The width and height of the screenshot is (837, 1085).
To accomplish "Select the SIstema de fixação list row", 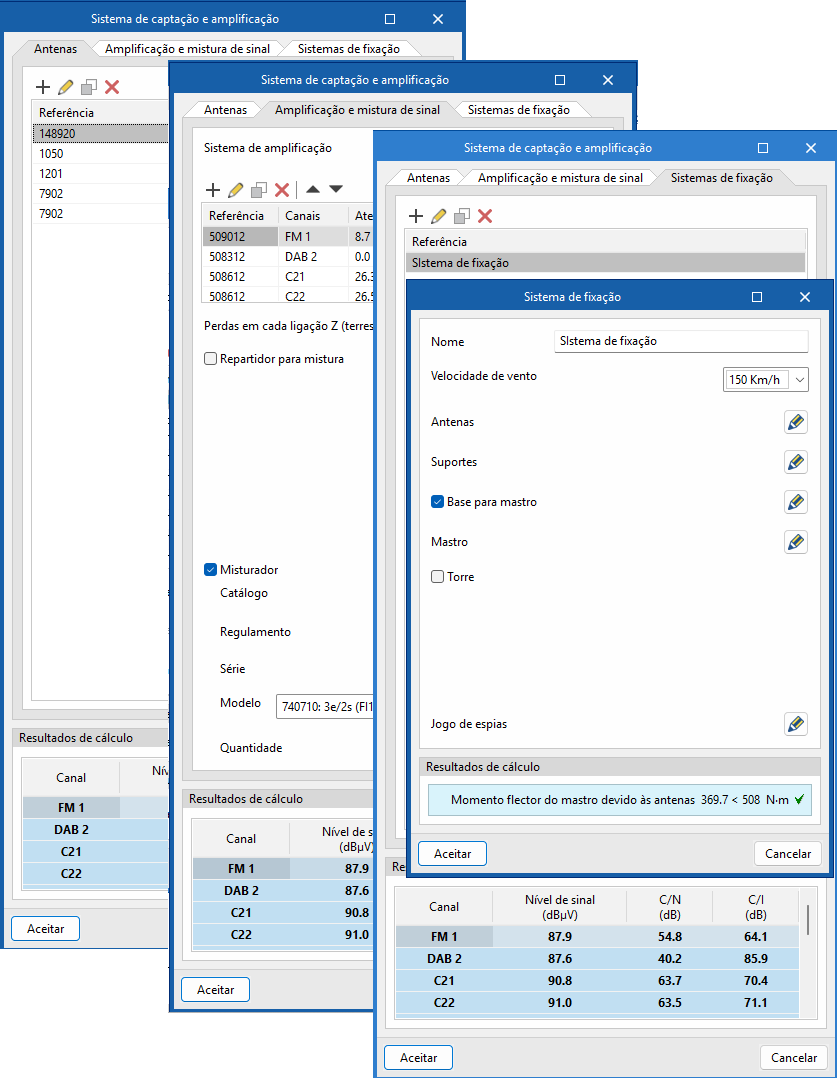I will [605, 263].
